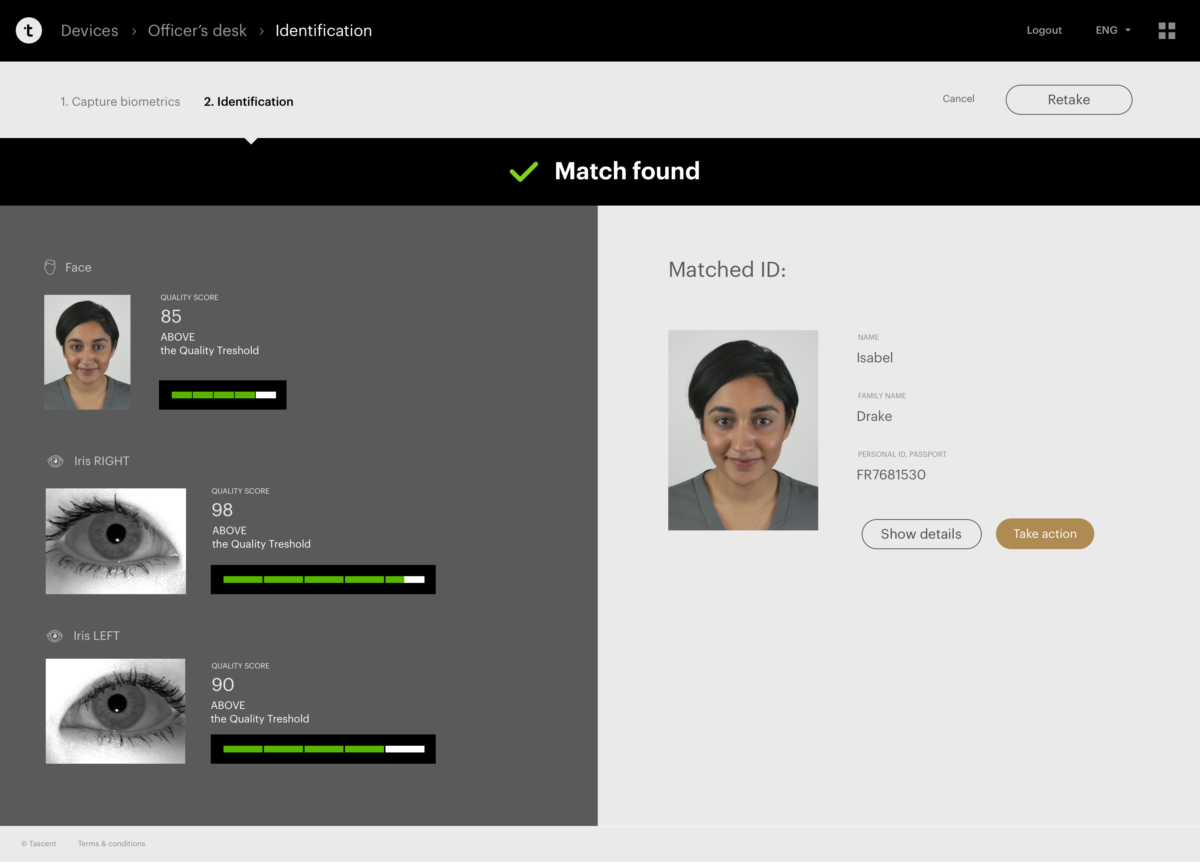Image resolution: width=1200 pixels, height=862 pixels.
Task: Open Officer's desk from the breadcrumb
Action: tap(197, 30)
